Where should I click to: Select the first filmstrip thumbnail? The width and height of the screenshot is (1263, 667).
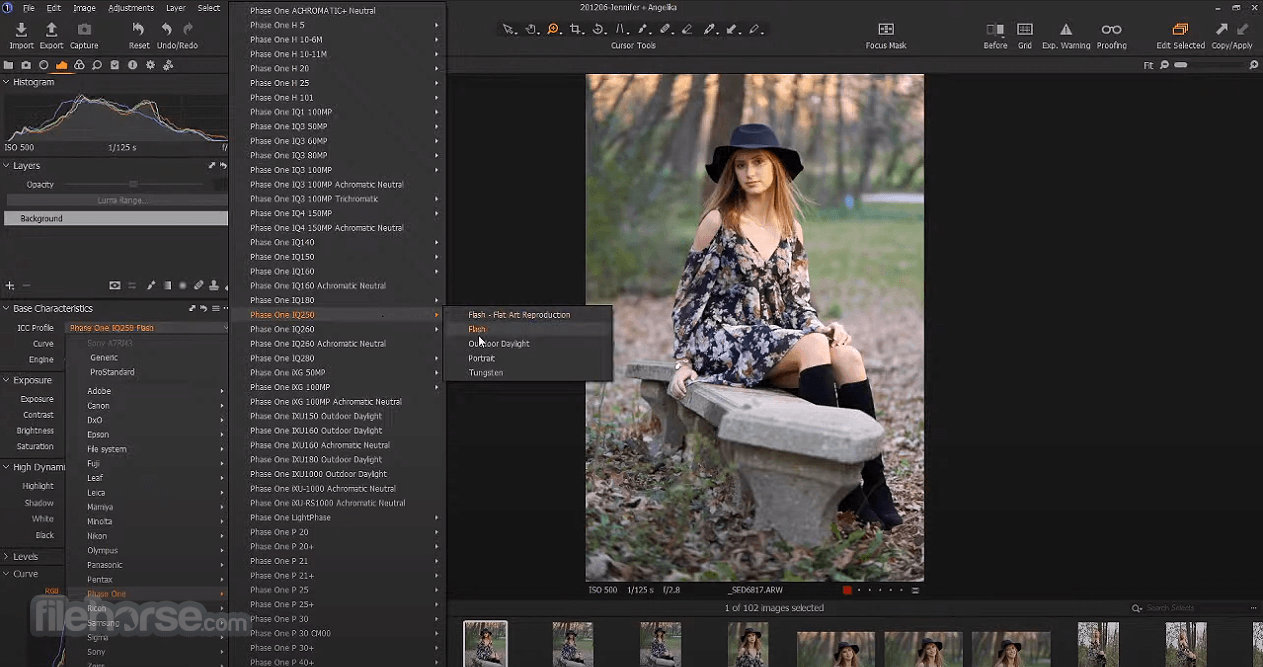point(485,644)
